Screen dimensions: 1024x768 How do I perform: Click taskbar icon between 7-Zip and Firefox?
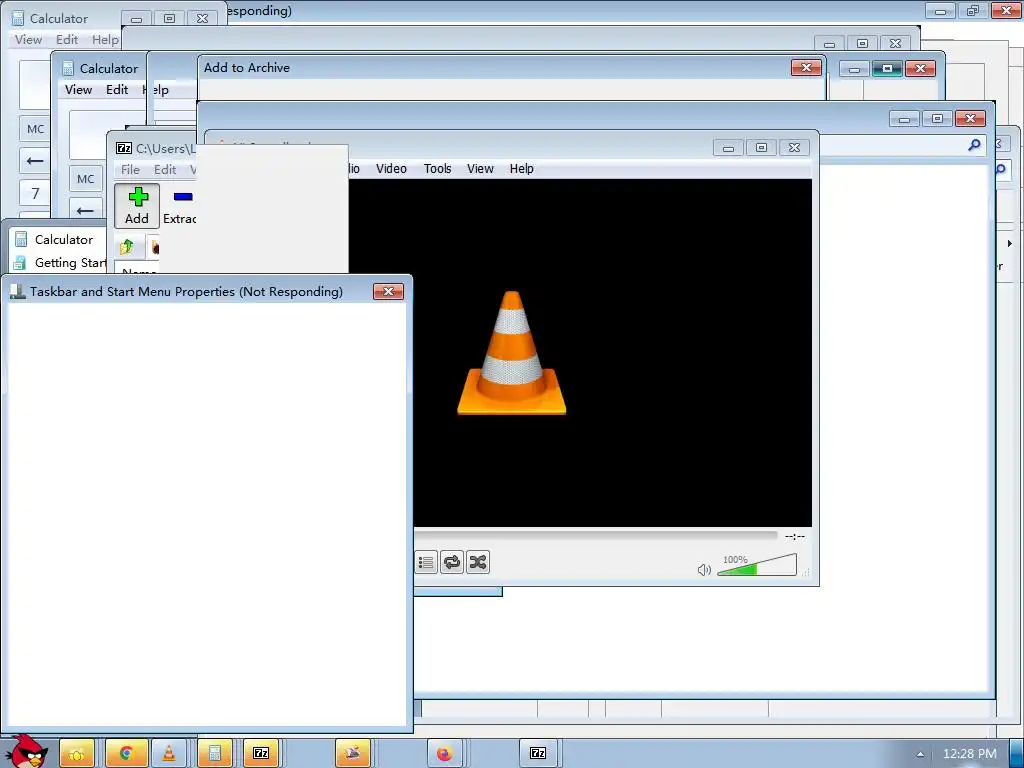pyautogui.click(x=353, y=754)
